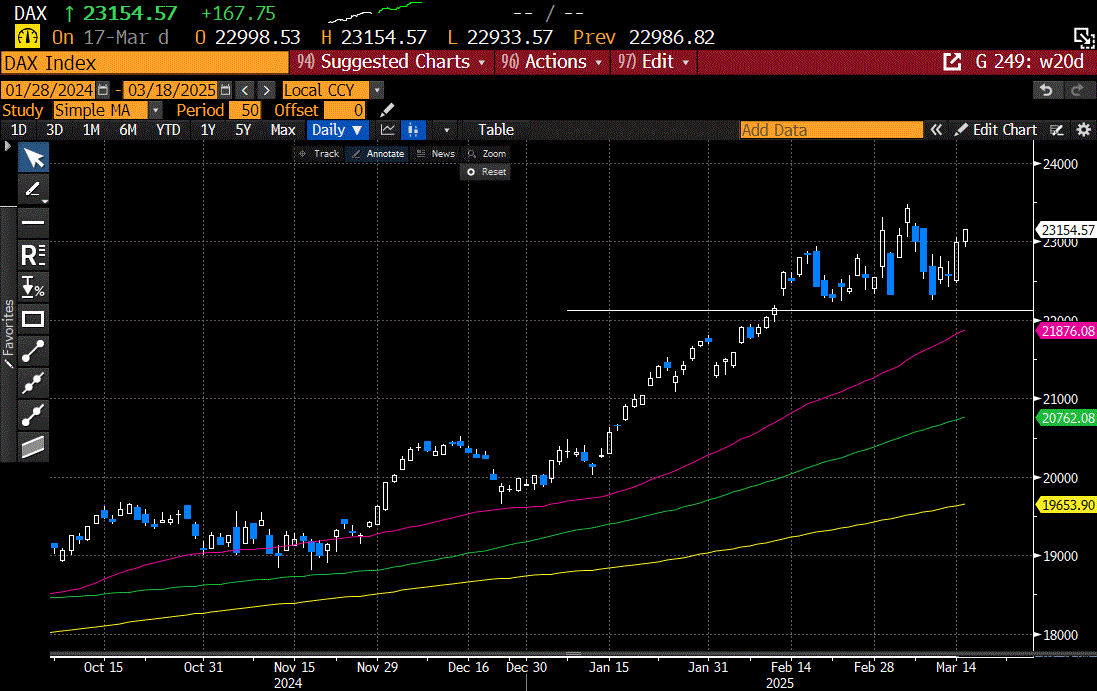The height and width of the screenshot is (691, 1097).
Task: Select the arrow pointer cursor tool
Action: point(33,157)
